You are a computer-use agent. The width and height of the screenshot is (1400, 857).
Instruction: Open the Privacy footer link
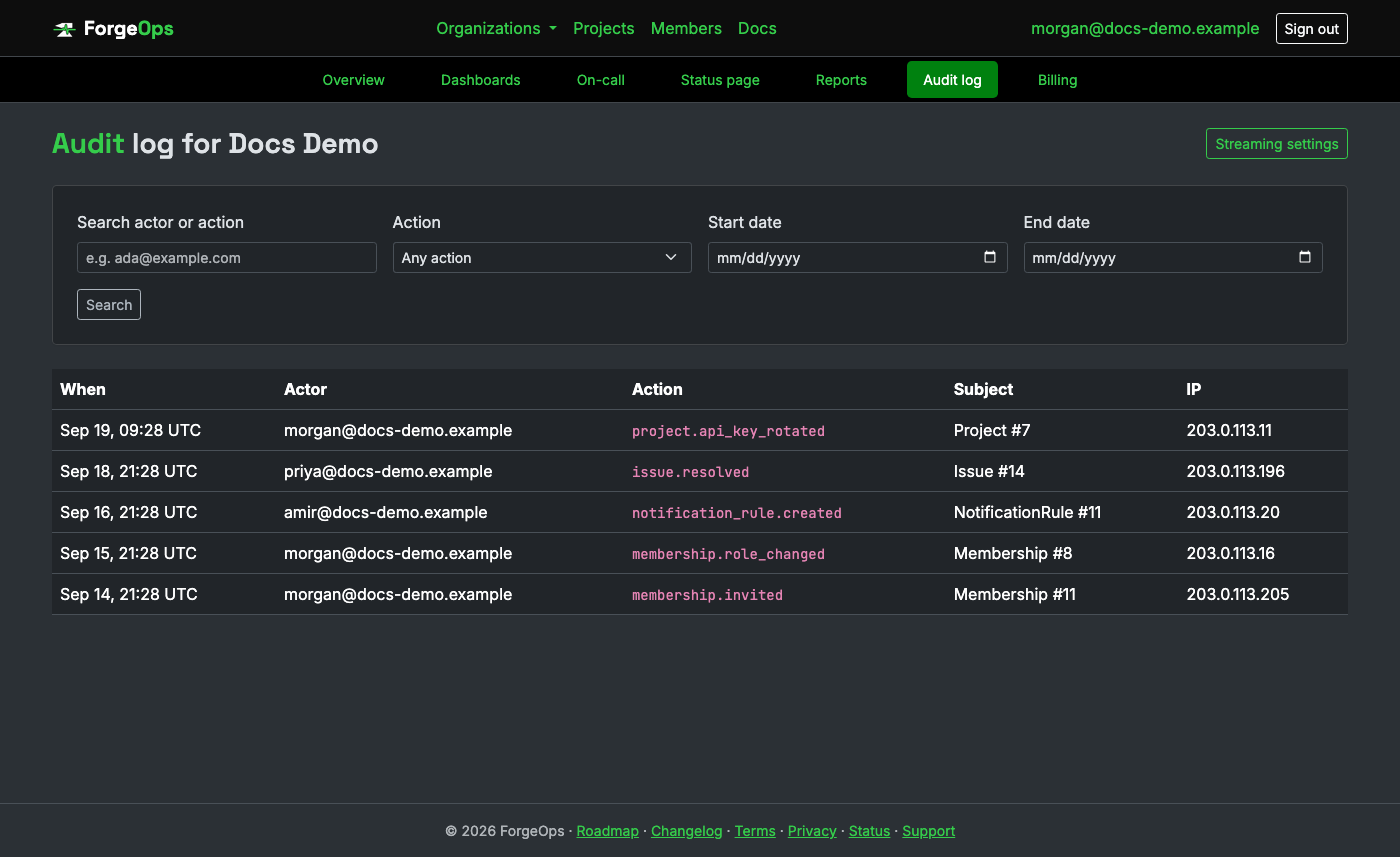(812, 831)
